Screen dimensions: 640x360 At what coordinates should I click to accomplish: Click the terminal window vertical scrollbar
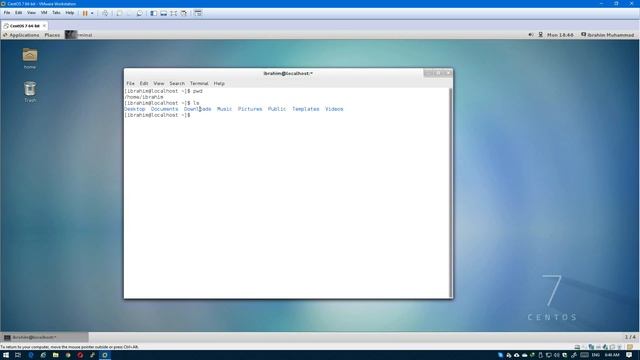coord(451,193)
